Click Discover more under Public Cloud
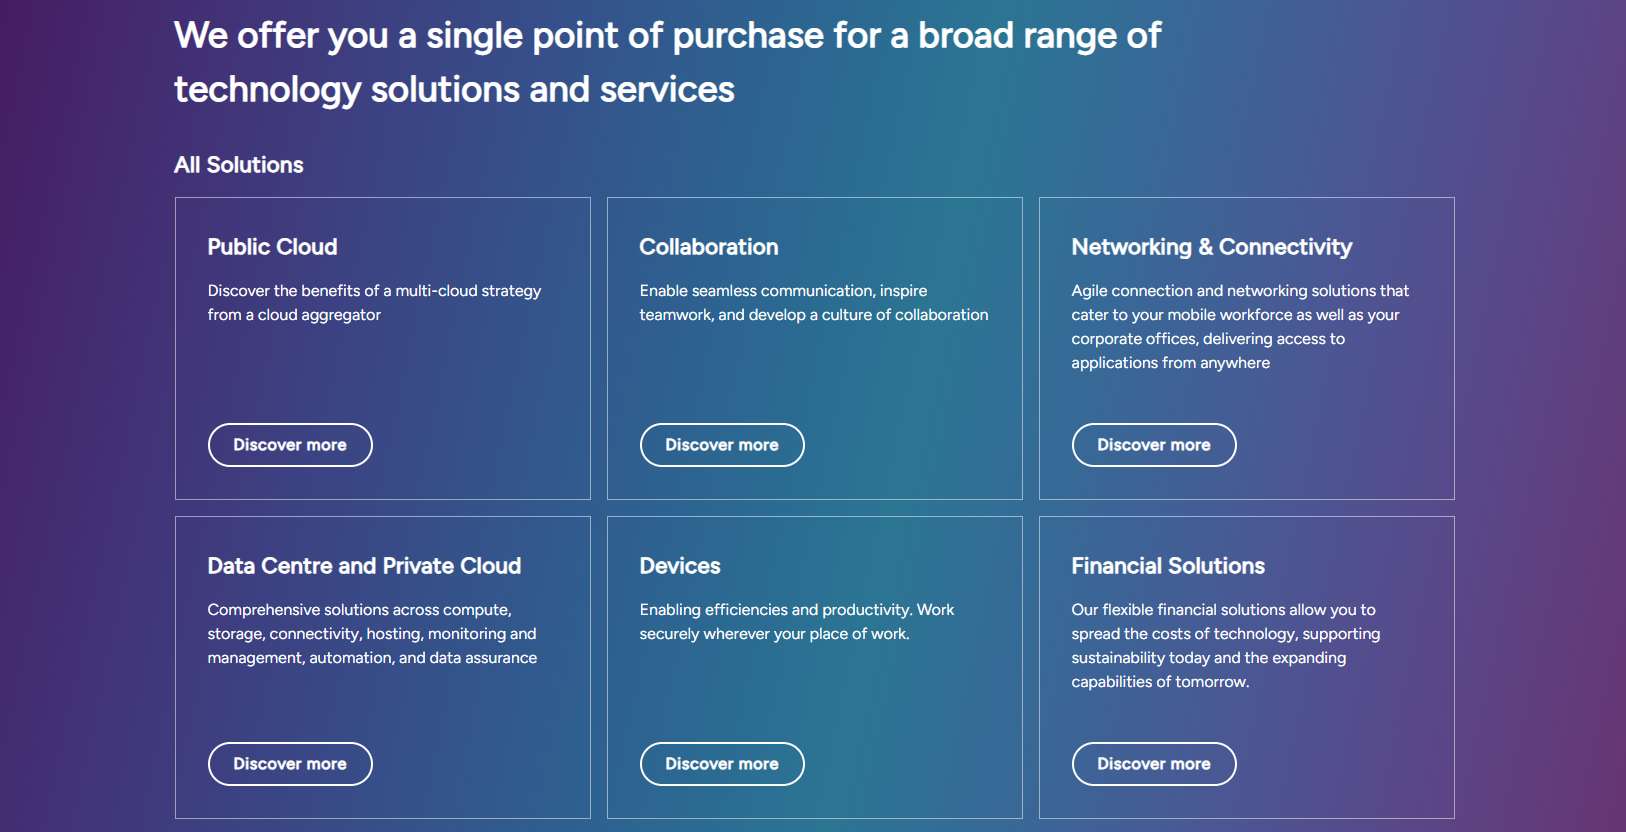The height and width of the screenshot is (832, 1626). pyautogui.click(x=290, y=445)
